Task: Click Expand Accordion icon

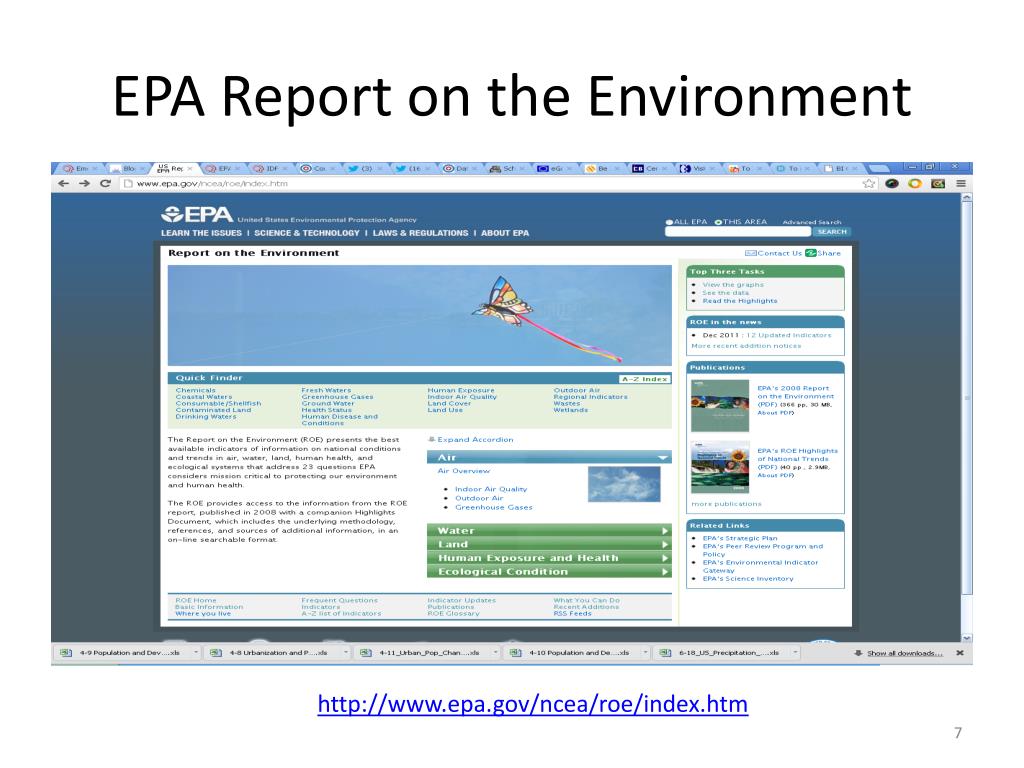Action: [431, 440]
